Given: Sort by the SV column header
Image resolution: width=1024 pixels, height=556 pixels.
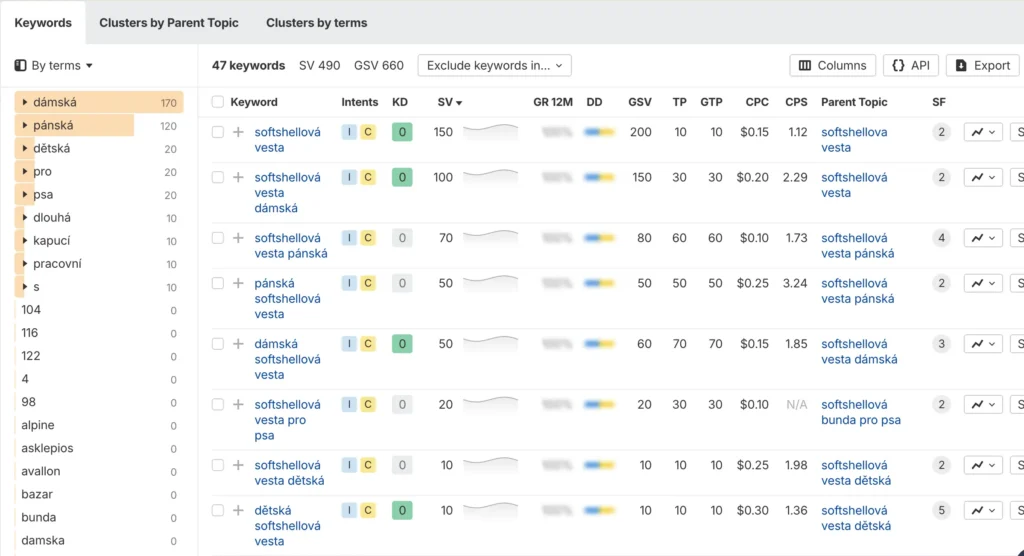Looking at the screenshot, I should (x=449, y=102).
